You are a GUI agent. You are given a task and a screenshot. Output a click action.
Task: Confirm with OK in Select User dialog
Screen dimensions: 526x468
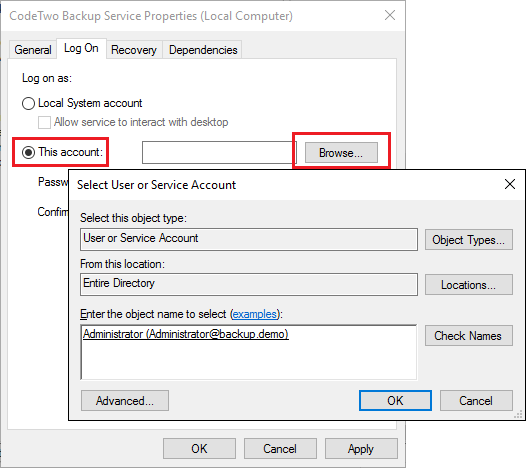coord(395,401)
